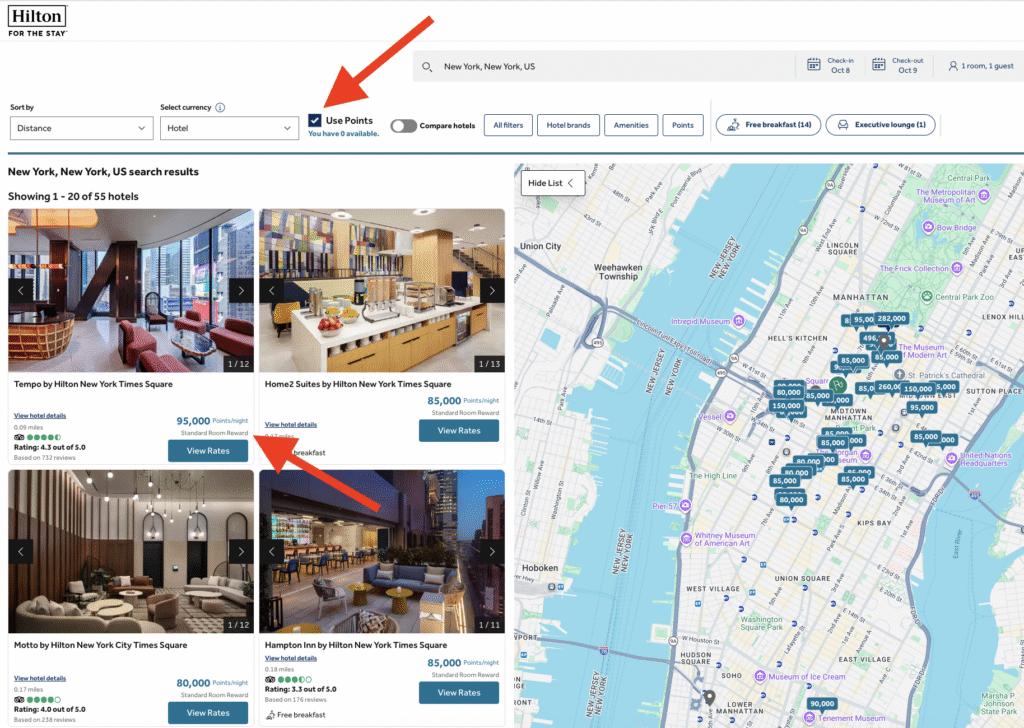Enable the Free breakfast (14) filter
Viewport: 1024px width, 728px height.
pos(769,125)
